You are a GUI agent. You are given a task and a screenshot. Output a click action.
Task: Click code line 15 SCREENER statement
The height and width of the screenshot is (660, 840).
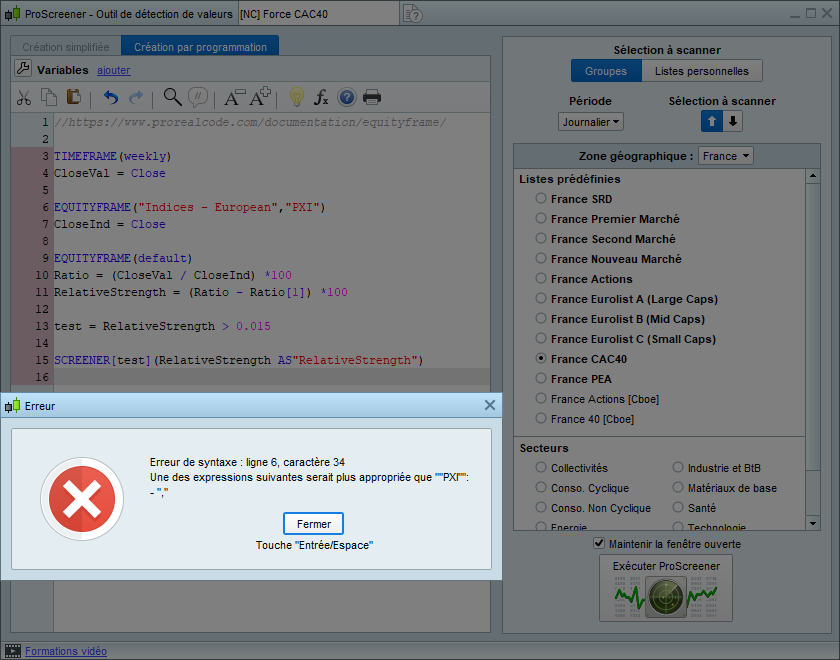click(x=238, y=360)
